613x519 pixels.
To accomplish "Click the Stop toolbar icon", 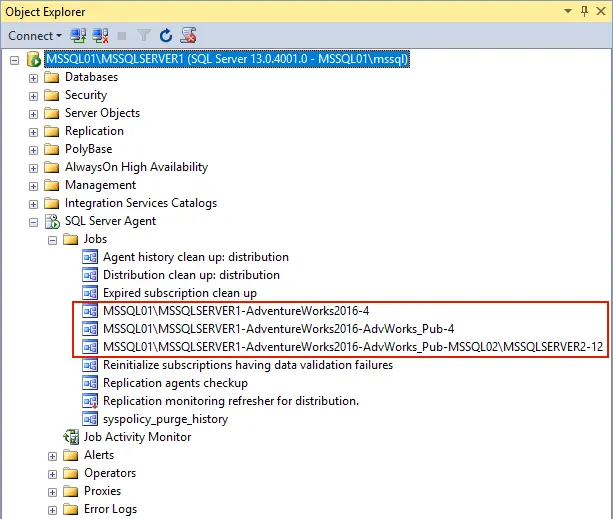I will point(122,36).
